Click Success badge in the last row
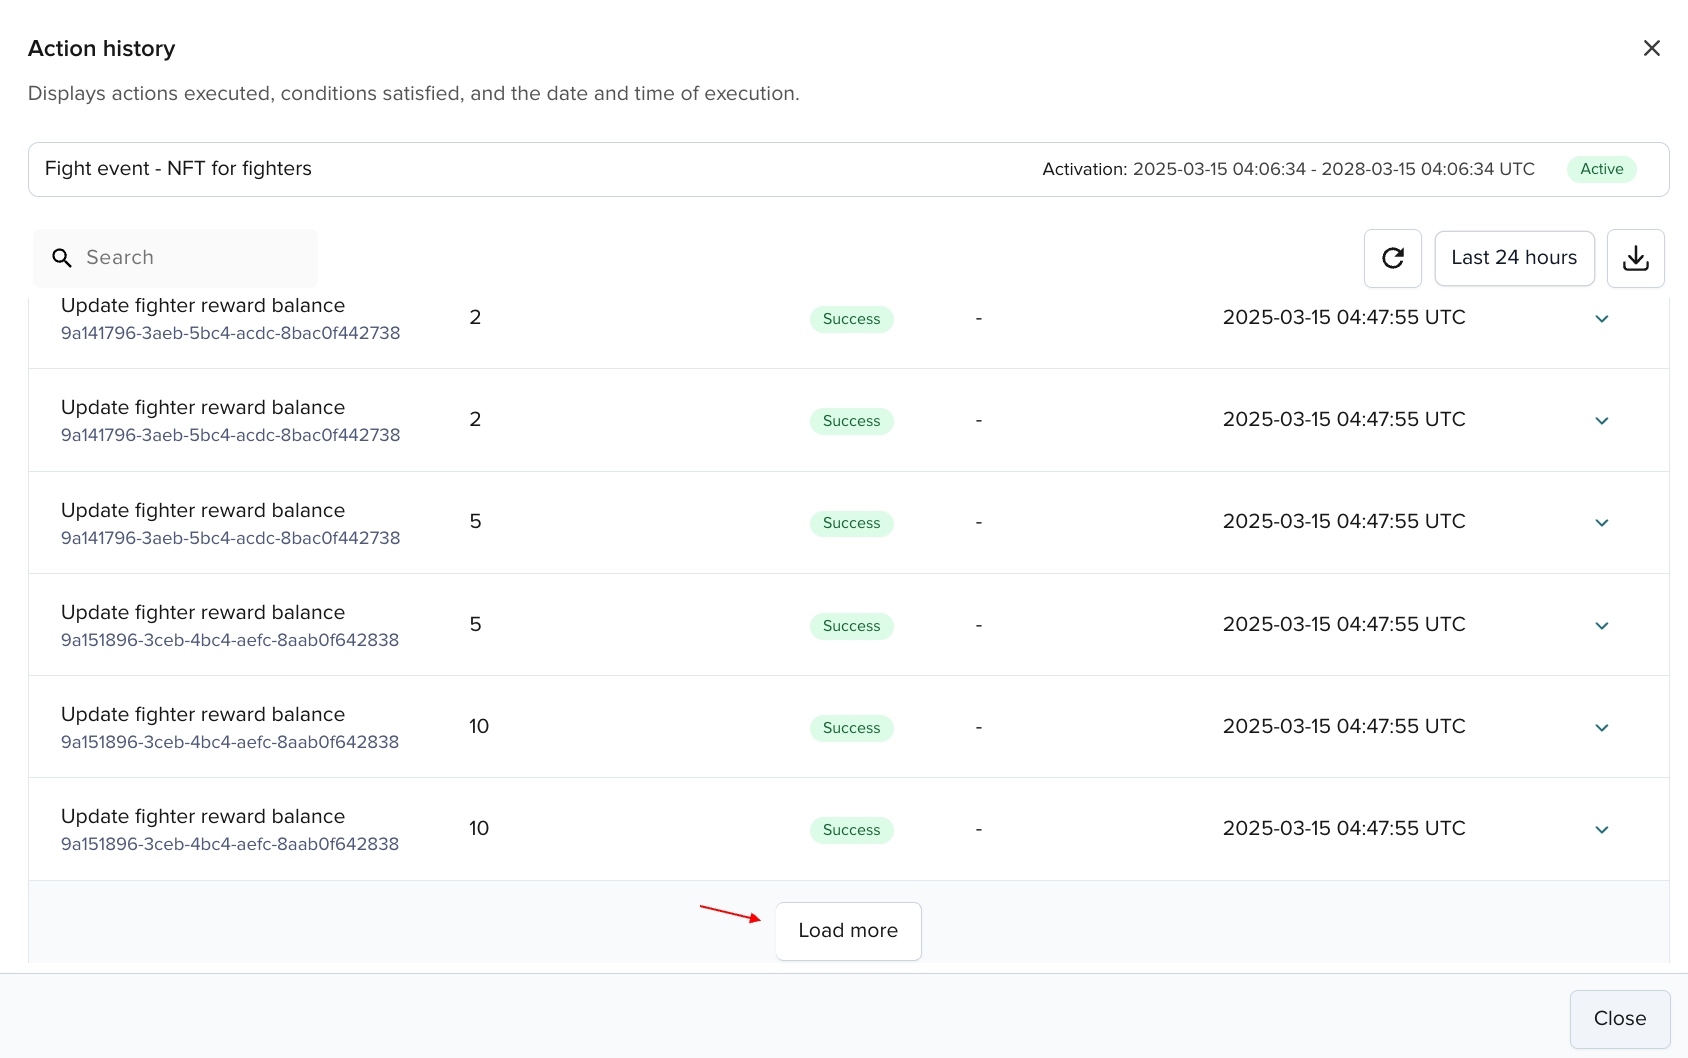Image resolution: width=1688 pixels, height=1058 pixels. coord(851,830)
